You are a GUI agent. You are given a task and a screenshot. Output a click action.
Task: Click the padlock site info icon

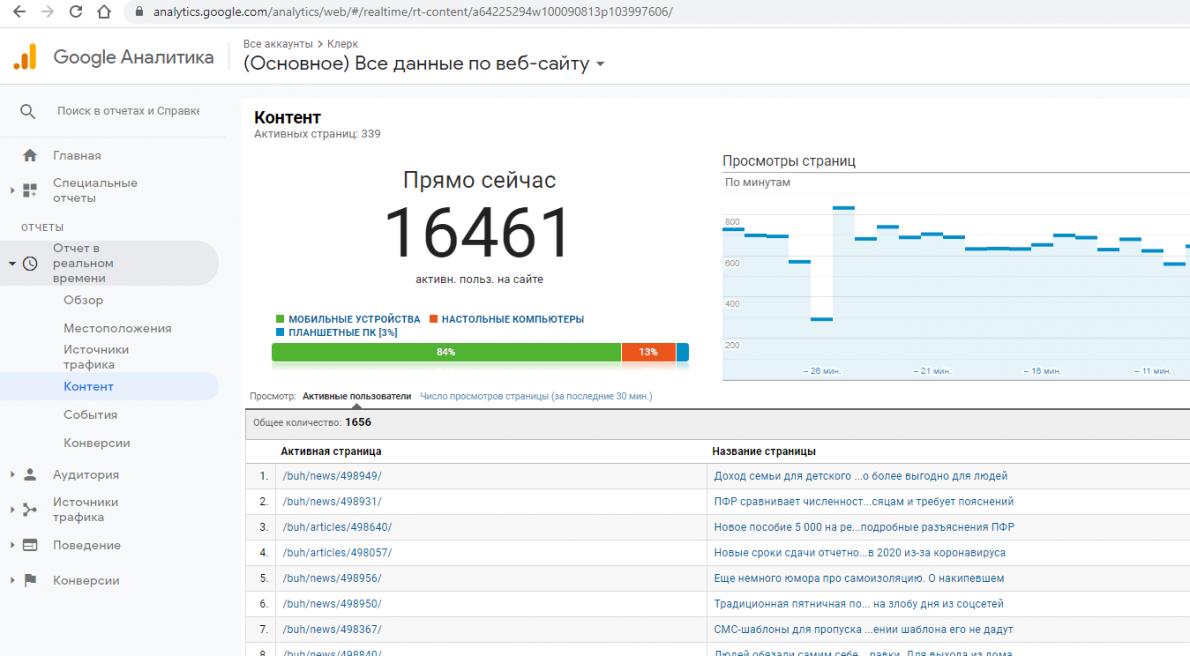[x=139, y=11]
